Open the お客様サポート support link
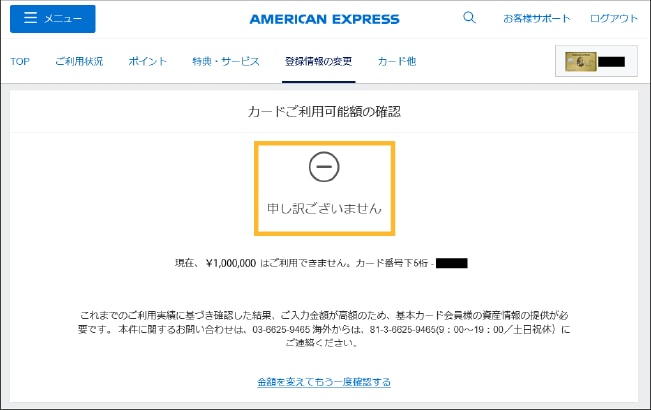The image size is (651, 410). tap(537, 19)
